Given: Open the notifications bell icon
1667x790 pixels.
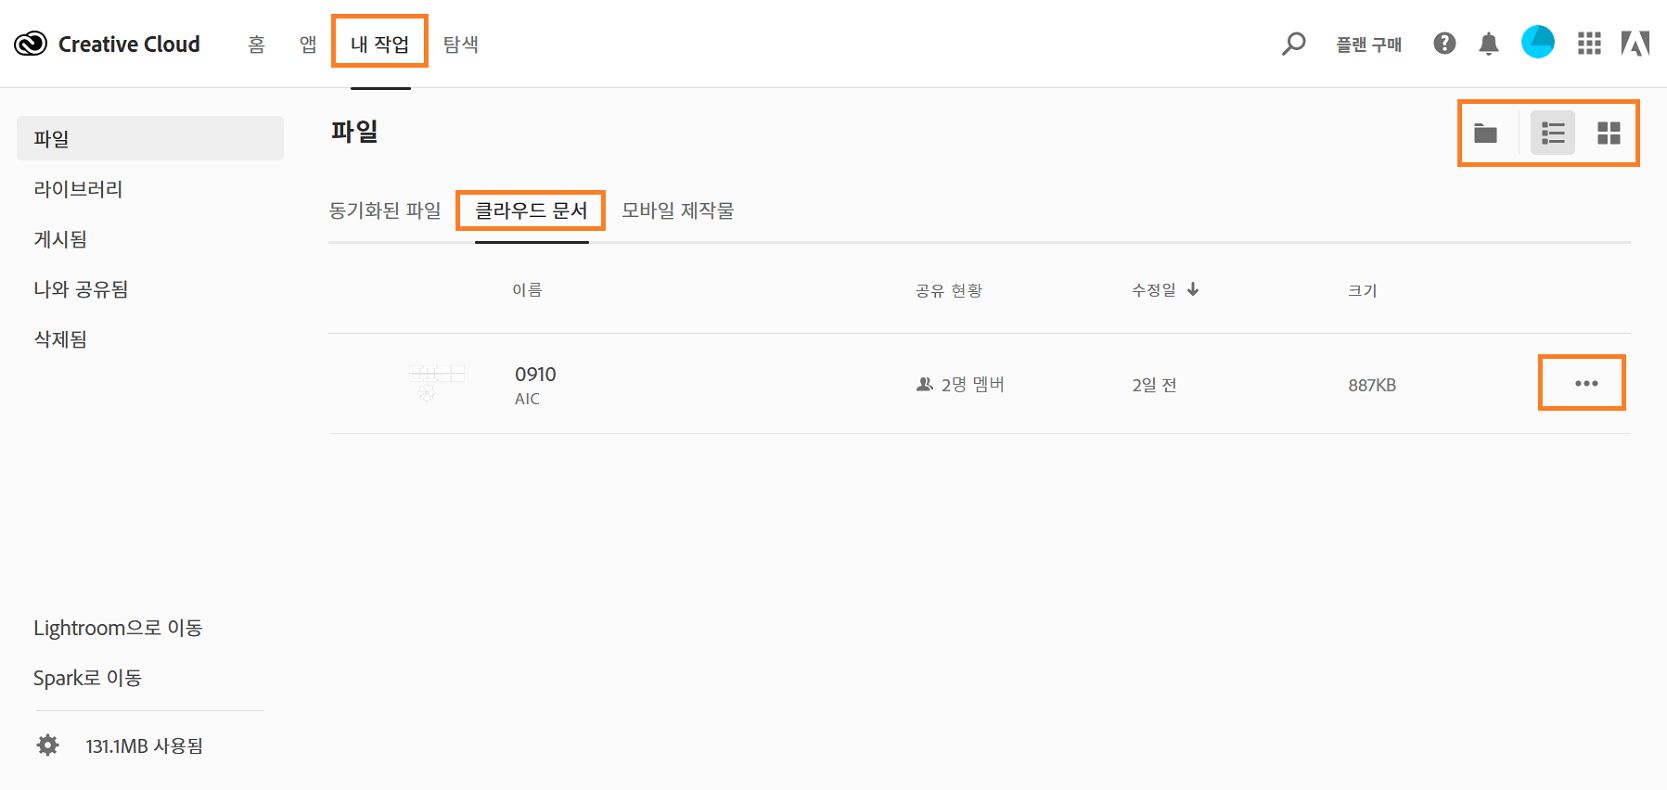Looking at the screenshot, I should point(1488,43).
